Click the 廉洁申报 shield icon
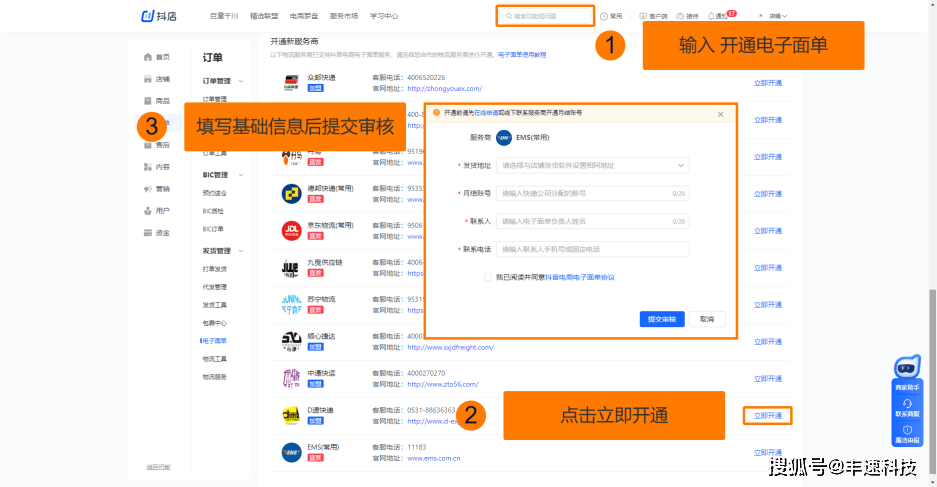This screenshot has width=937, height=487. tap(907, 430)
